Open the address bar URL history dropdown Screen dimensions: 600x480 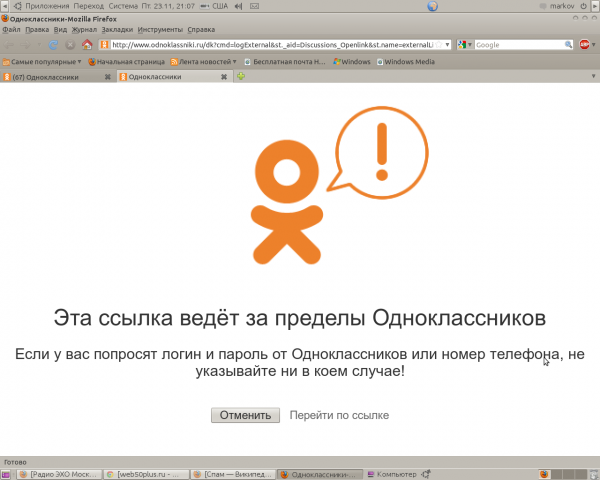(447, 45)
